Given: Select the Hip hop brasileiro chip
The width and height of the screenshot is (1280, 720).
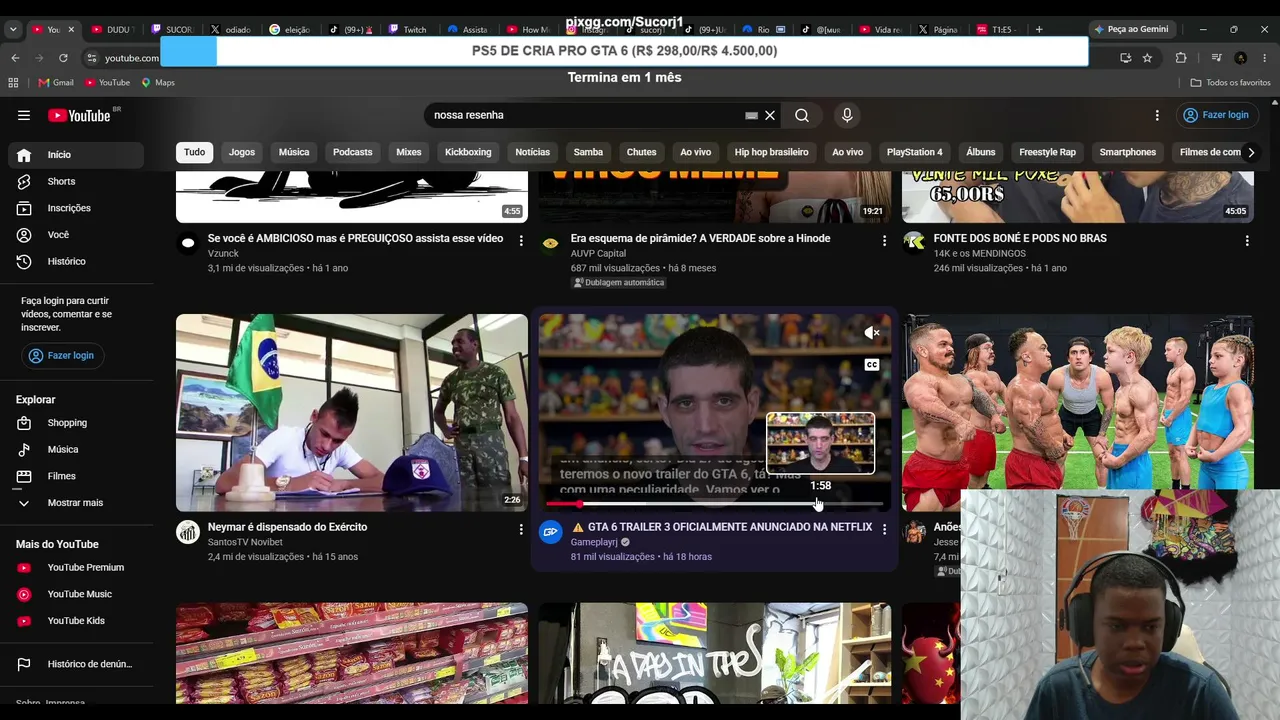Looking at the screenshot, I should (x=771, y=152).
